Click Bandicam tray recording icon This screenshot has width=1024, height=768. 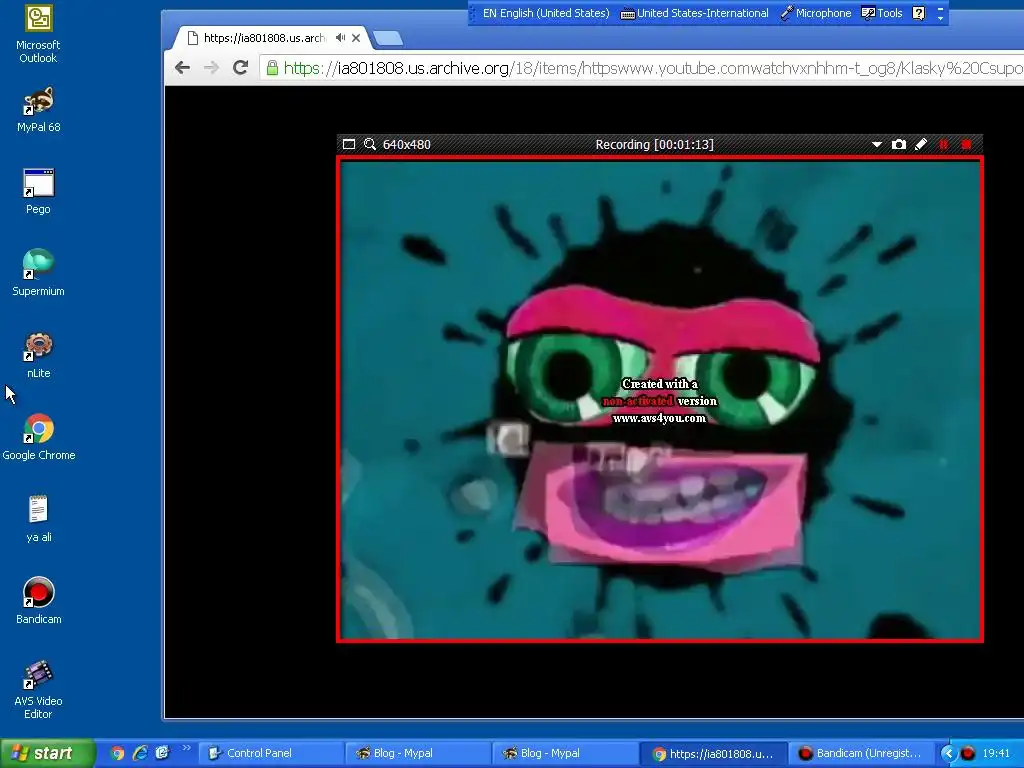(x=968, y=754)
